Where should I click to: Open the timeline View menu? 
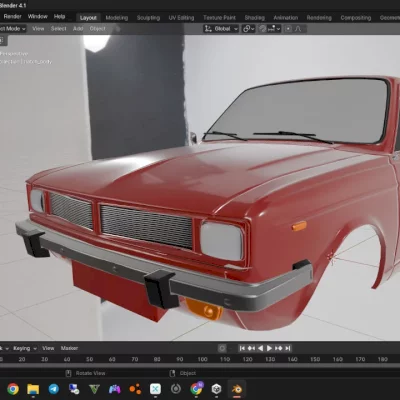tap(48, 348)
